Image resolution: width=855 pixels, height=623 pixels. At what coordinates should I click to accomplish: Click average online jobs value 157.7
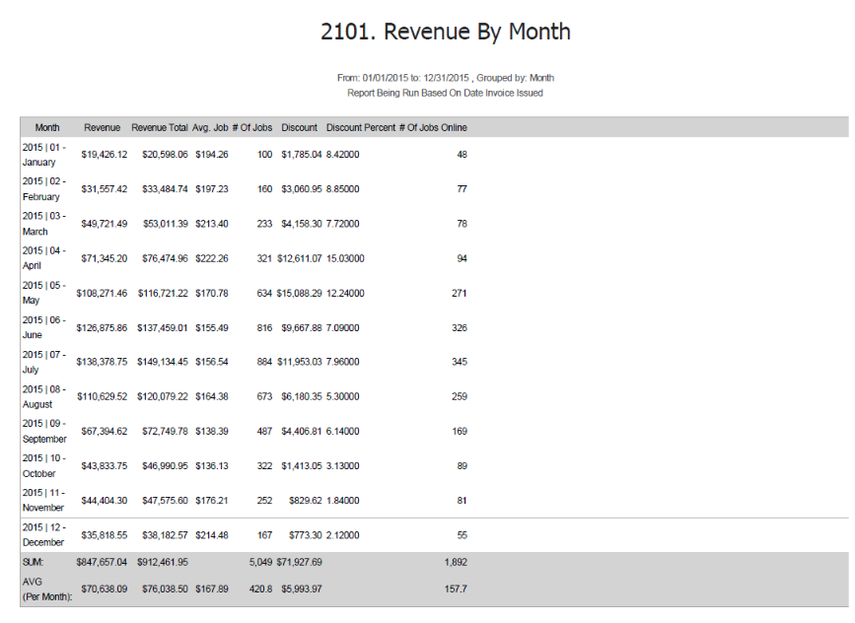tap(456, 589)
